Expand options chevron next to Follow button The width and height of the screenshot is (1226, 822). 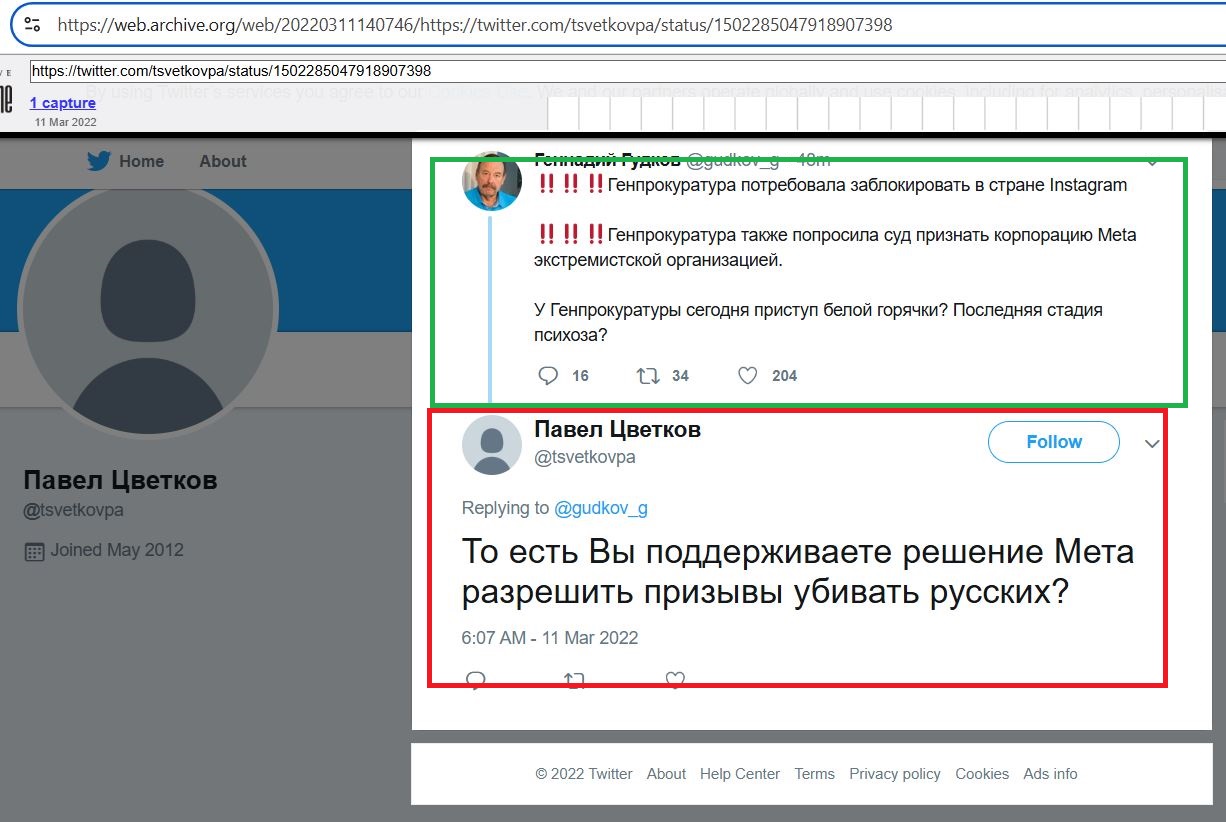[x=1152, y=444]
